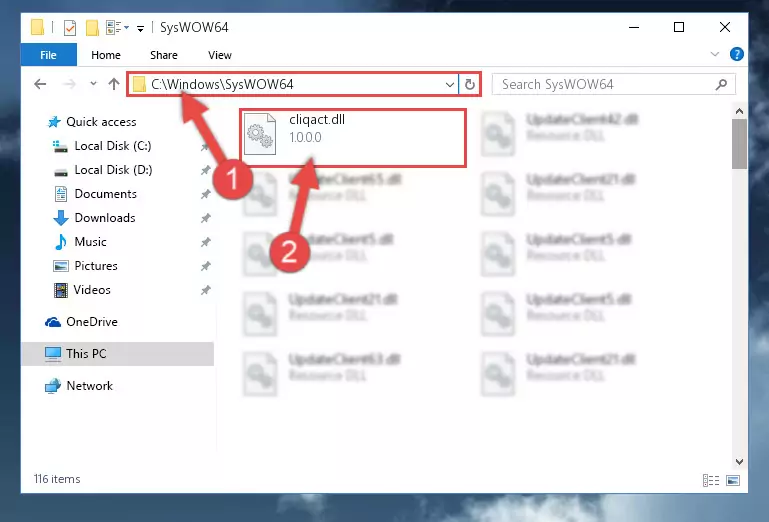Click the cliqact.dll gear file icon
769x522 pixels.
(x=260, y=133)
